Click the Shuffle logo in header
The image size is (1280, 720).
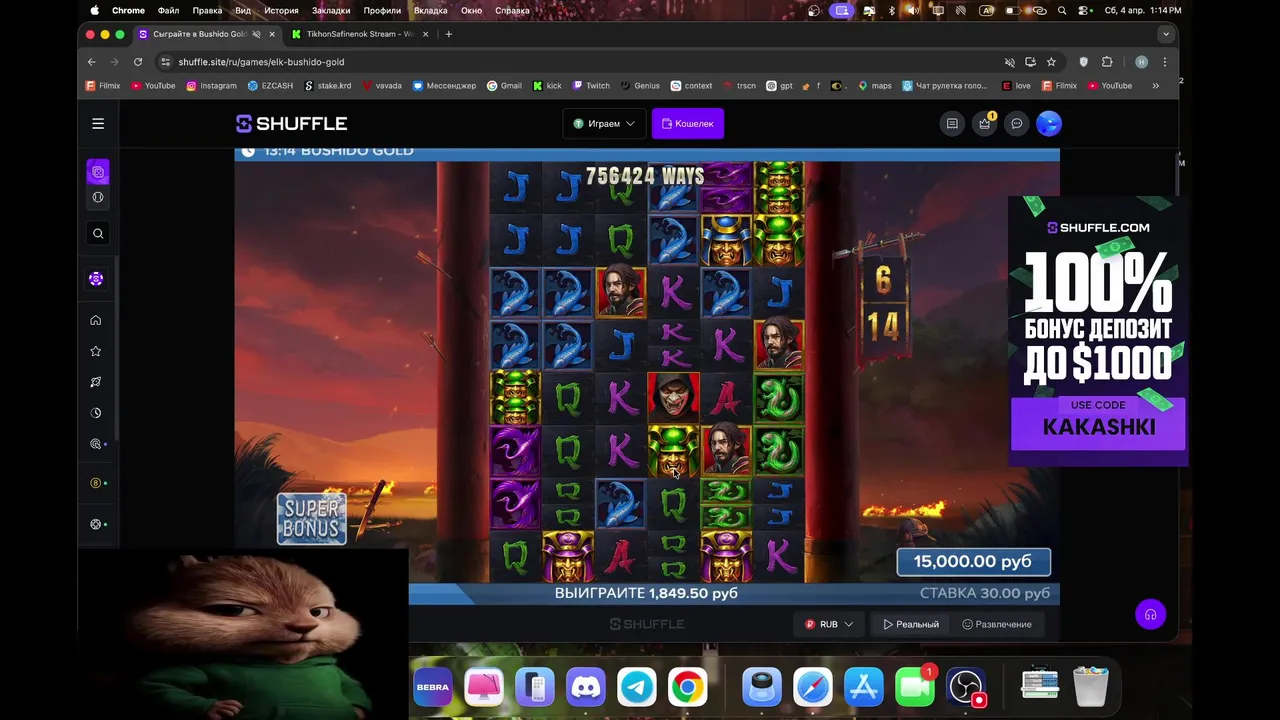point(291,124)
